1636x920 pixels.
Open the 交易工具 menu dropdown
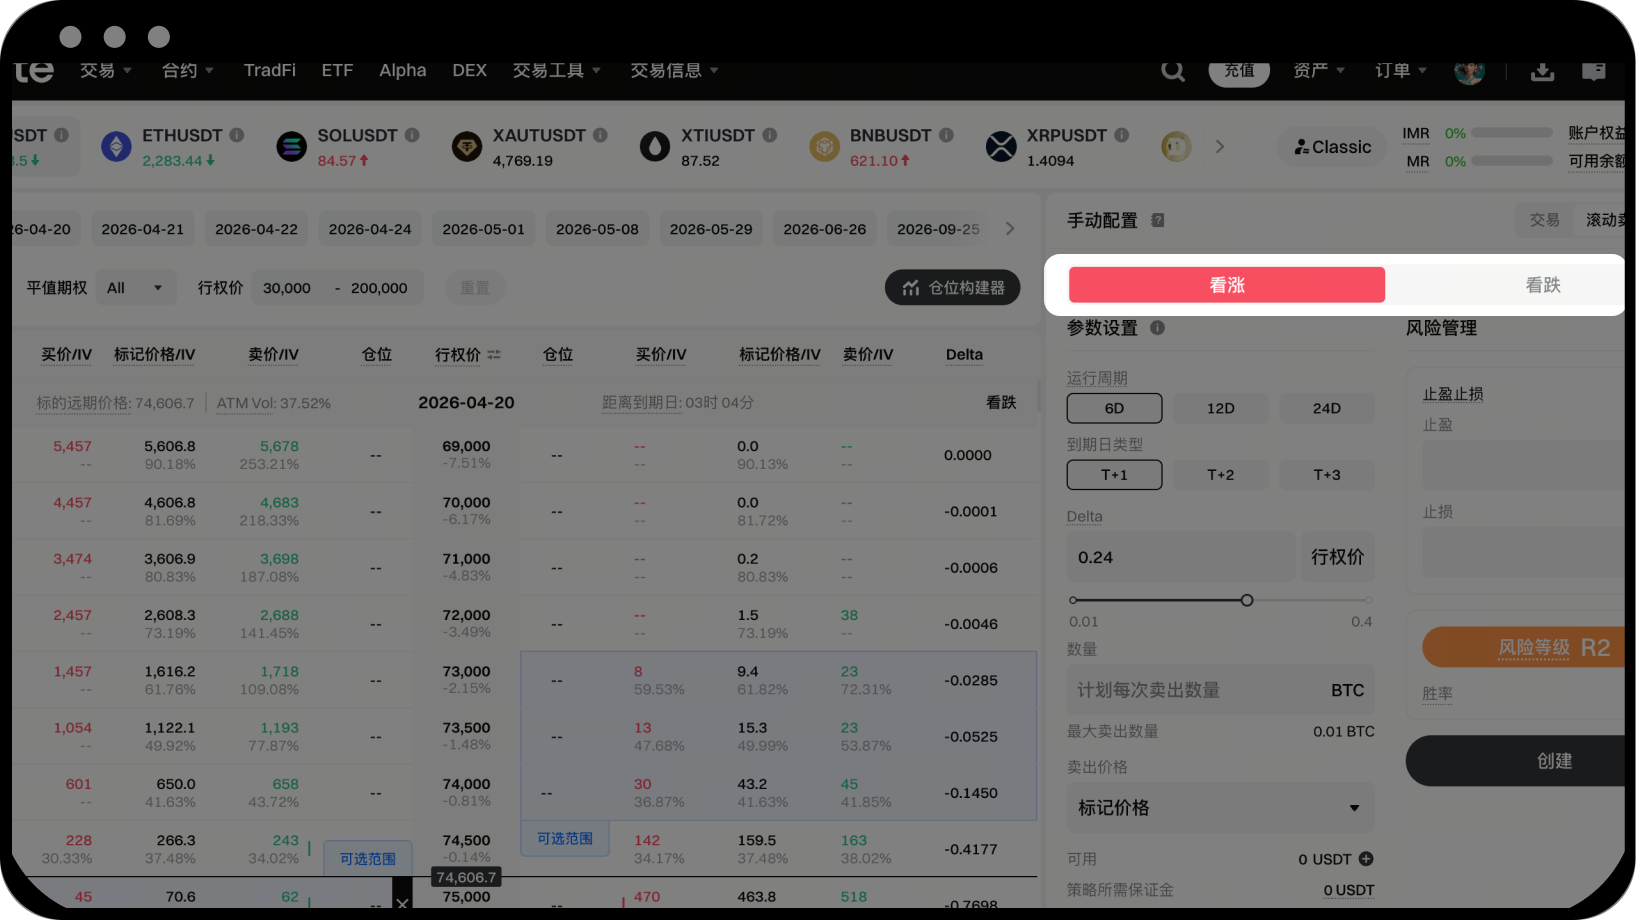pos(556,70)
